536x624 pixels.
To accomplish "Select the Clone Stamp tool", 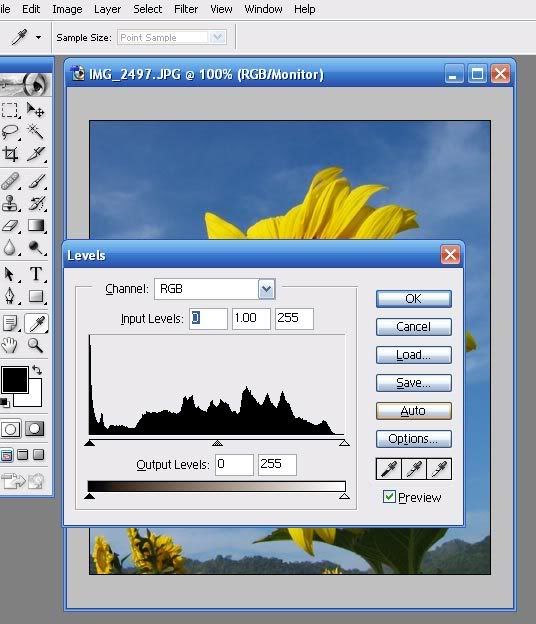I will point(10,203).
